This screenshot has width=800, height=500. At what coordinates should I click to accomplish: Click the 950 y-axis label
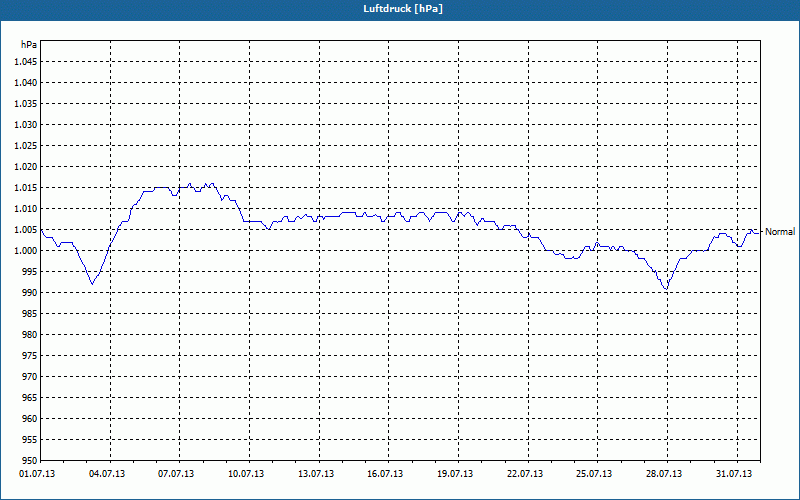click(30, 461)
